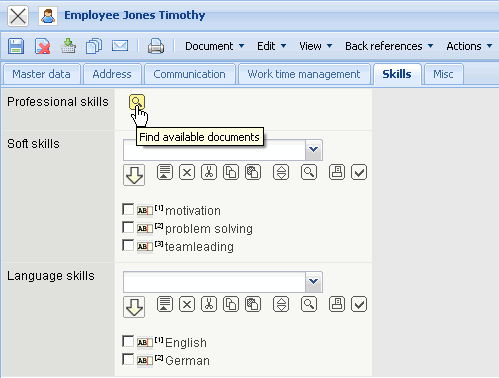Viewport: 499px width, 378px height.
Task: Click the yellow down arrow under Soft skills
Action: point(134,175)
